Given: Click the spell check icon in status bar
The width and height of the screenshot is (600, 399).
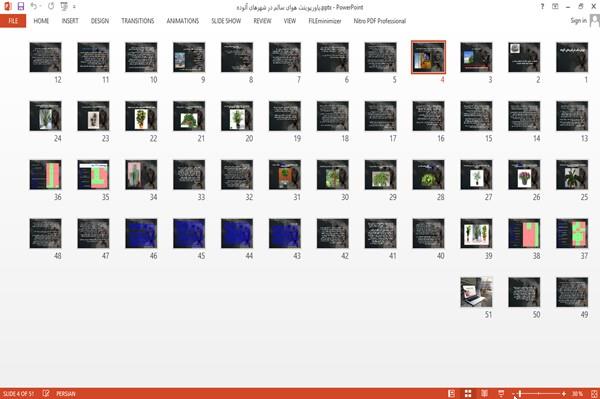Looking at the screenshot, I should point(46,393).
